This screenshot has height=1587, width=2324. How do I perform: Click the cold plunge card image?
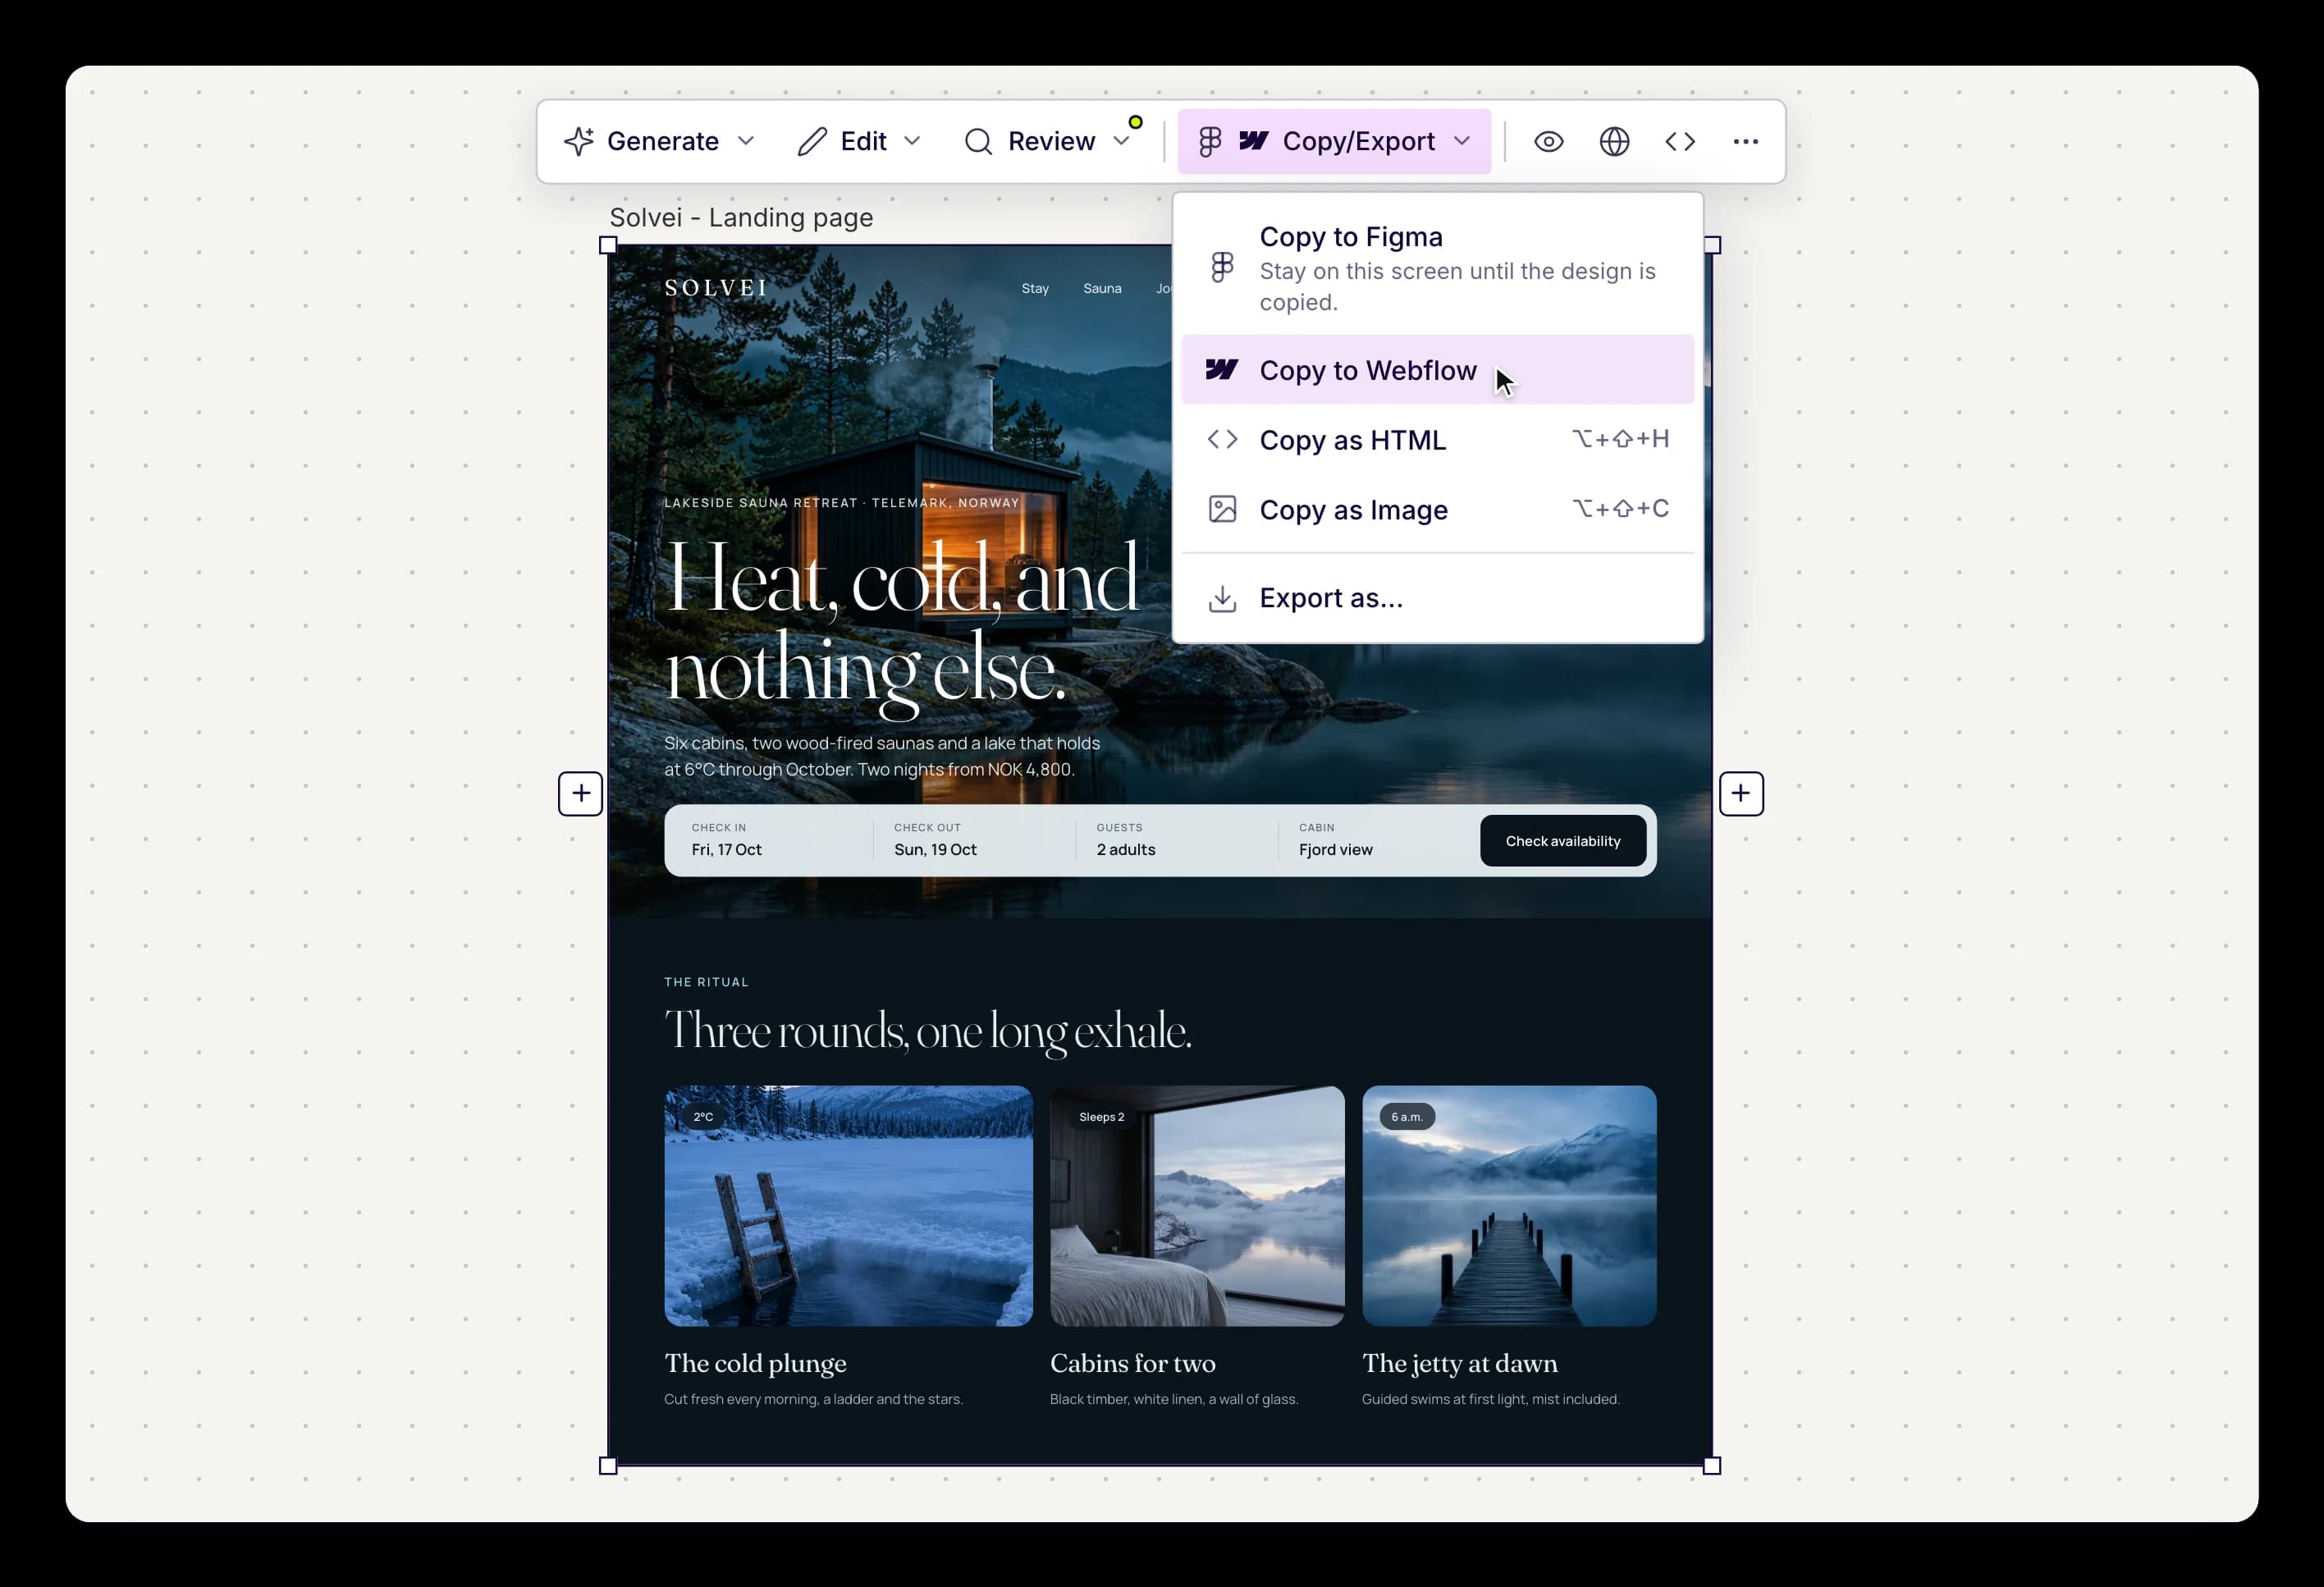[x=848, y=1206]
